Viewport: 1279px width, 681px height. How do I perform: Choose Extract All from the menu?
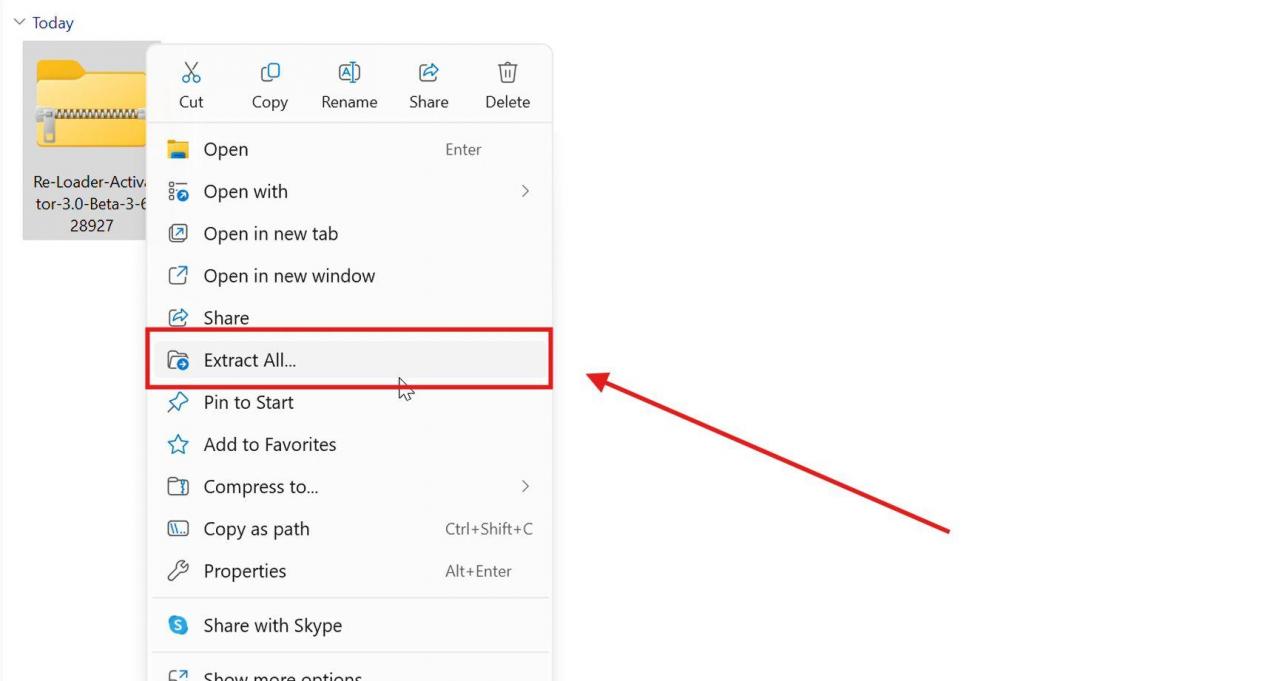(249, 360)
